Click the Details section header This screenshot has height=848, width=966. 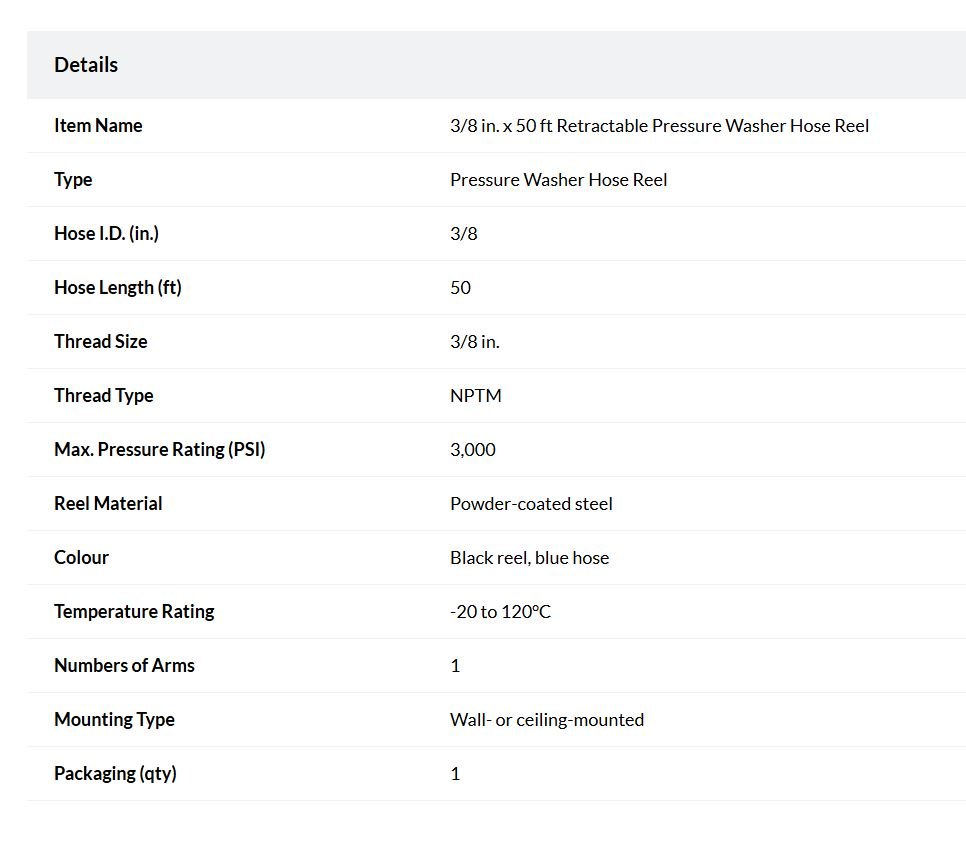[86, 65]
